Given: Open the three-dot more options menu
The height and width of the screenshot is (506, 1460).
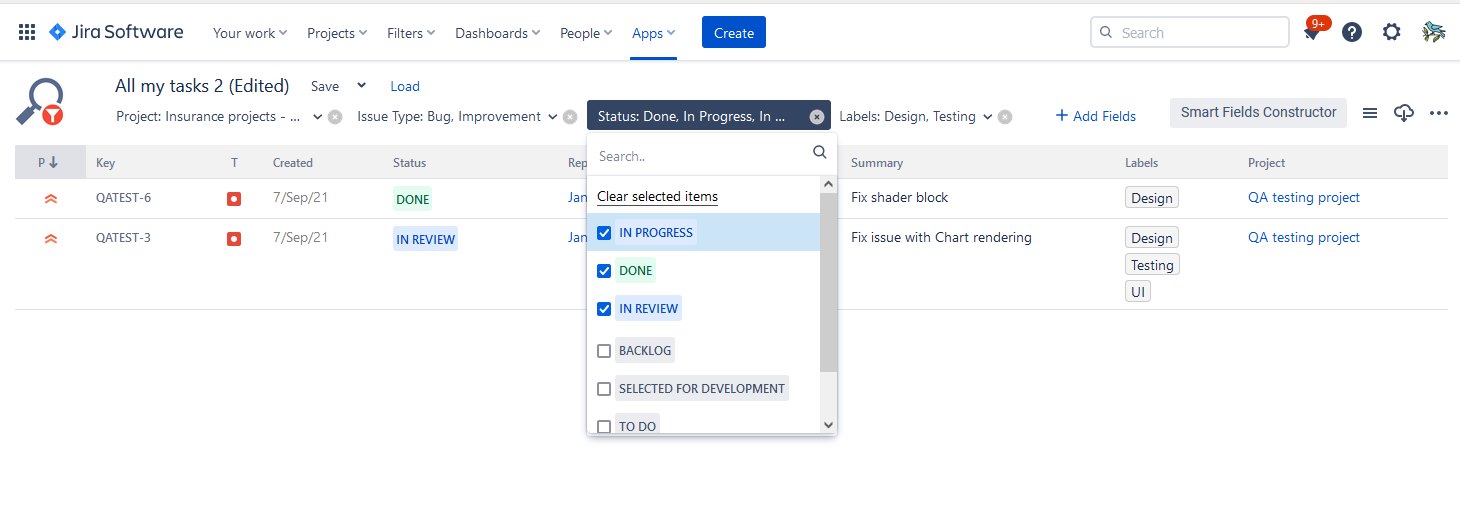Looking at the screenshot, I should coord(1439,113).
